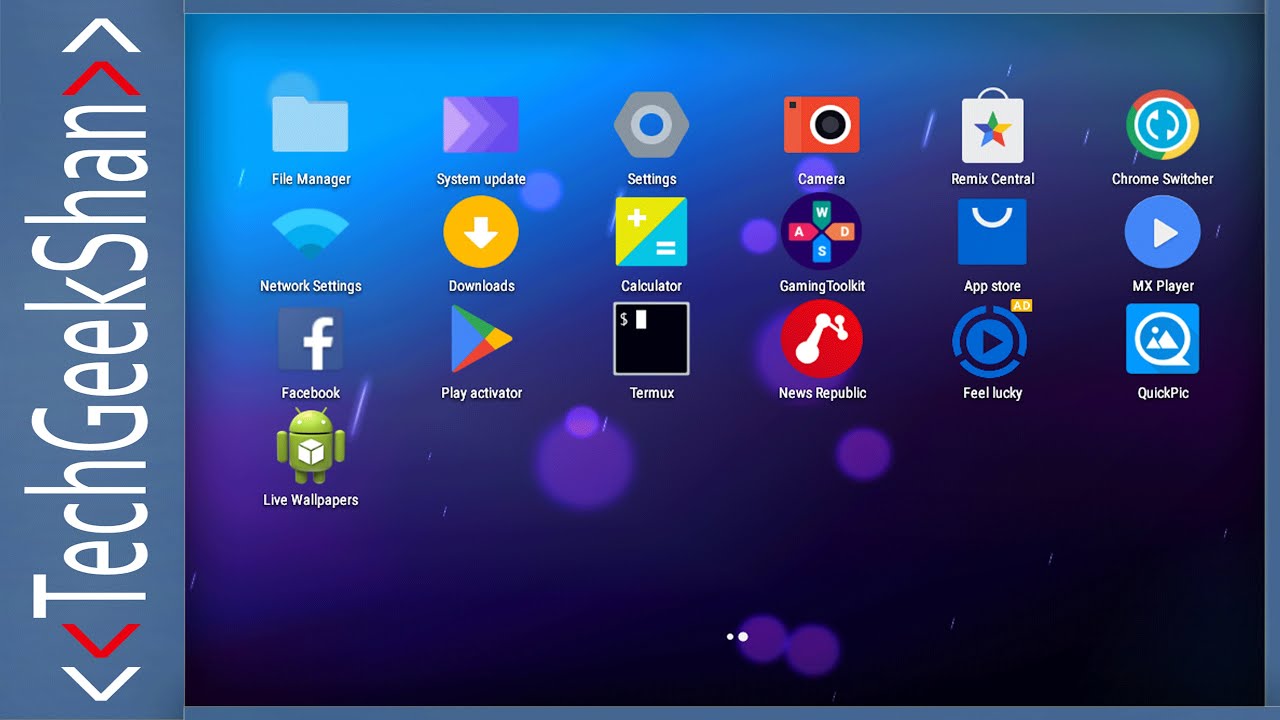
Task: Open Chrome Switcher
Action: point(1162,125)
